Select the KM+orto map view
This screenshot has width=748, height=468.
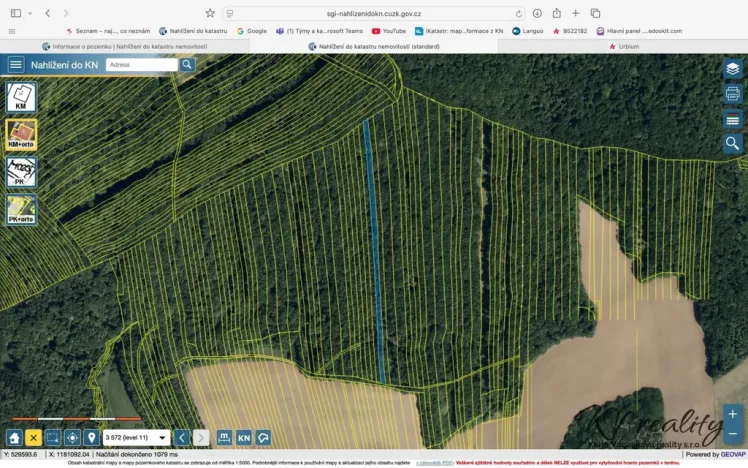(21, 135)
